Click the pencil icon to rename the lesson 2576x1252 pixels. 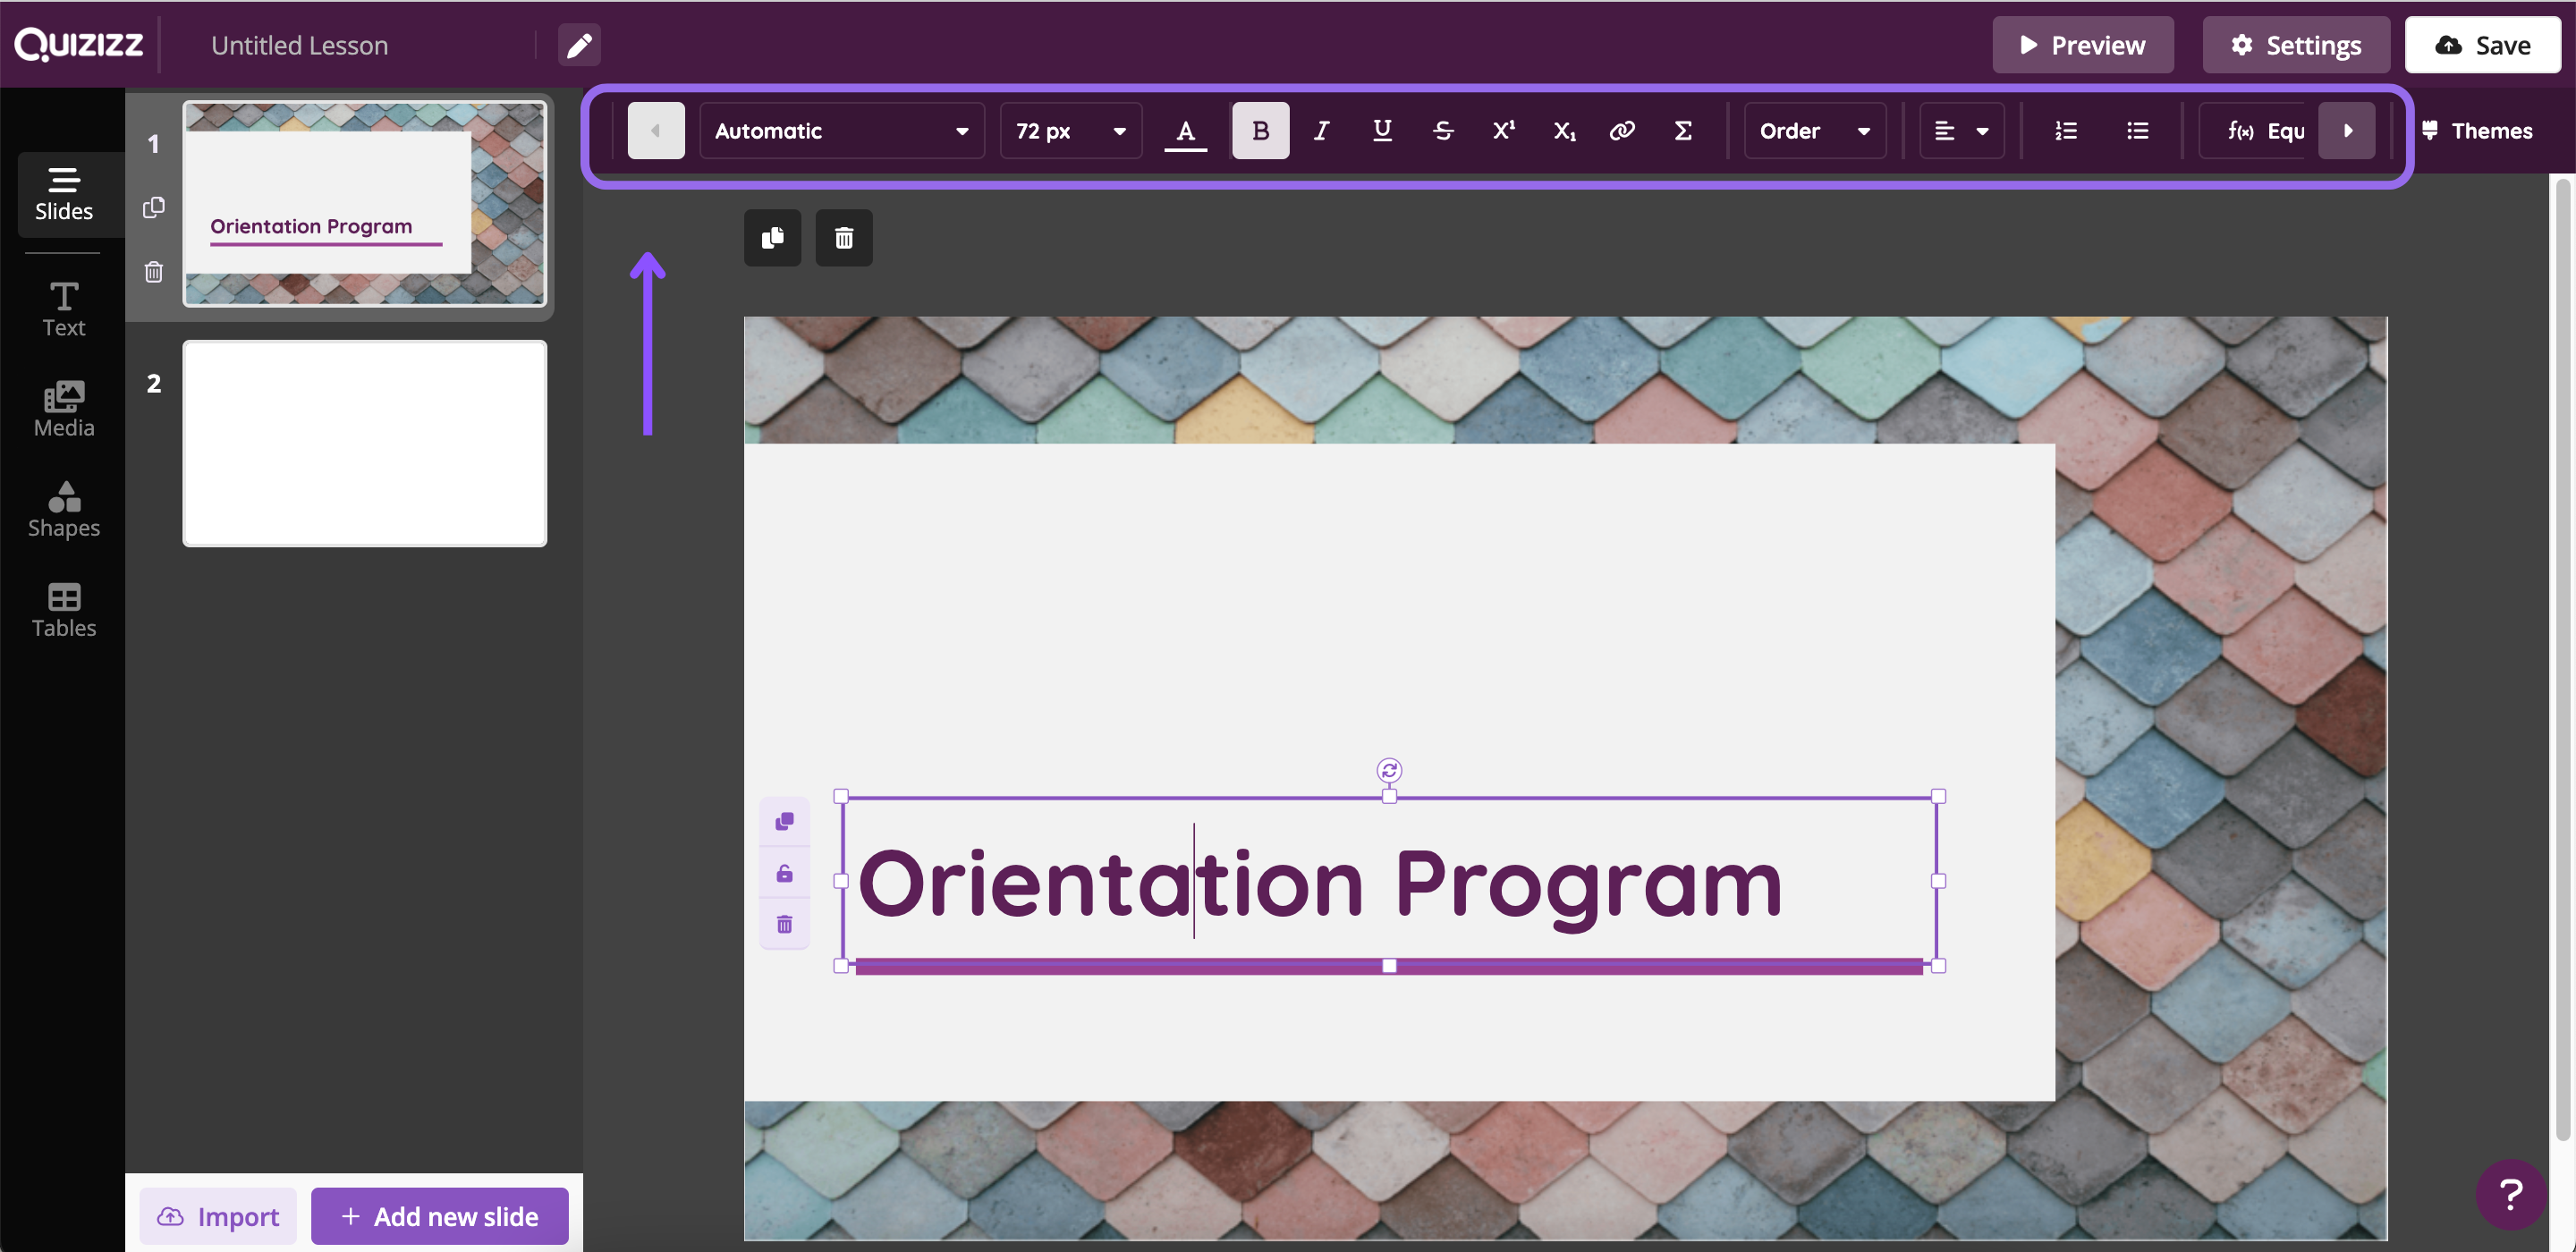coord(579,45)
